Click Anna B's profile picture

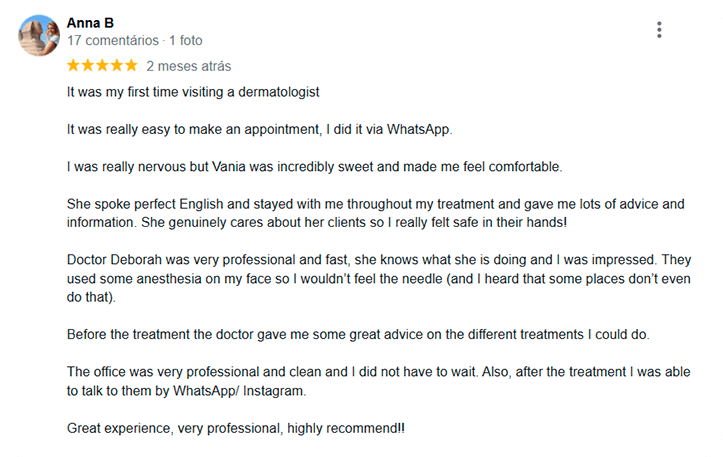coord(39,36)
